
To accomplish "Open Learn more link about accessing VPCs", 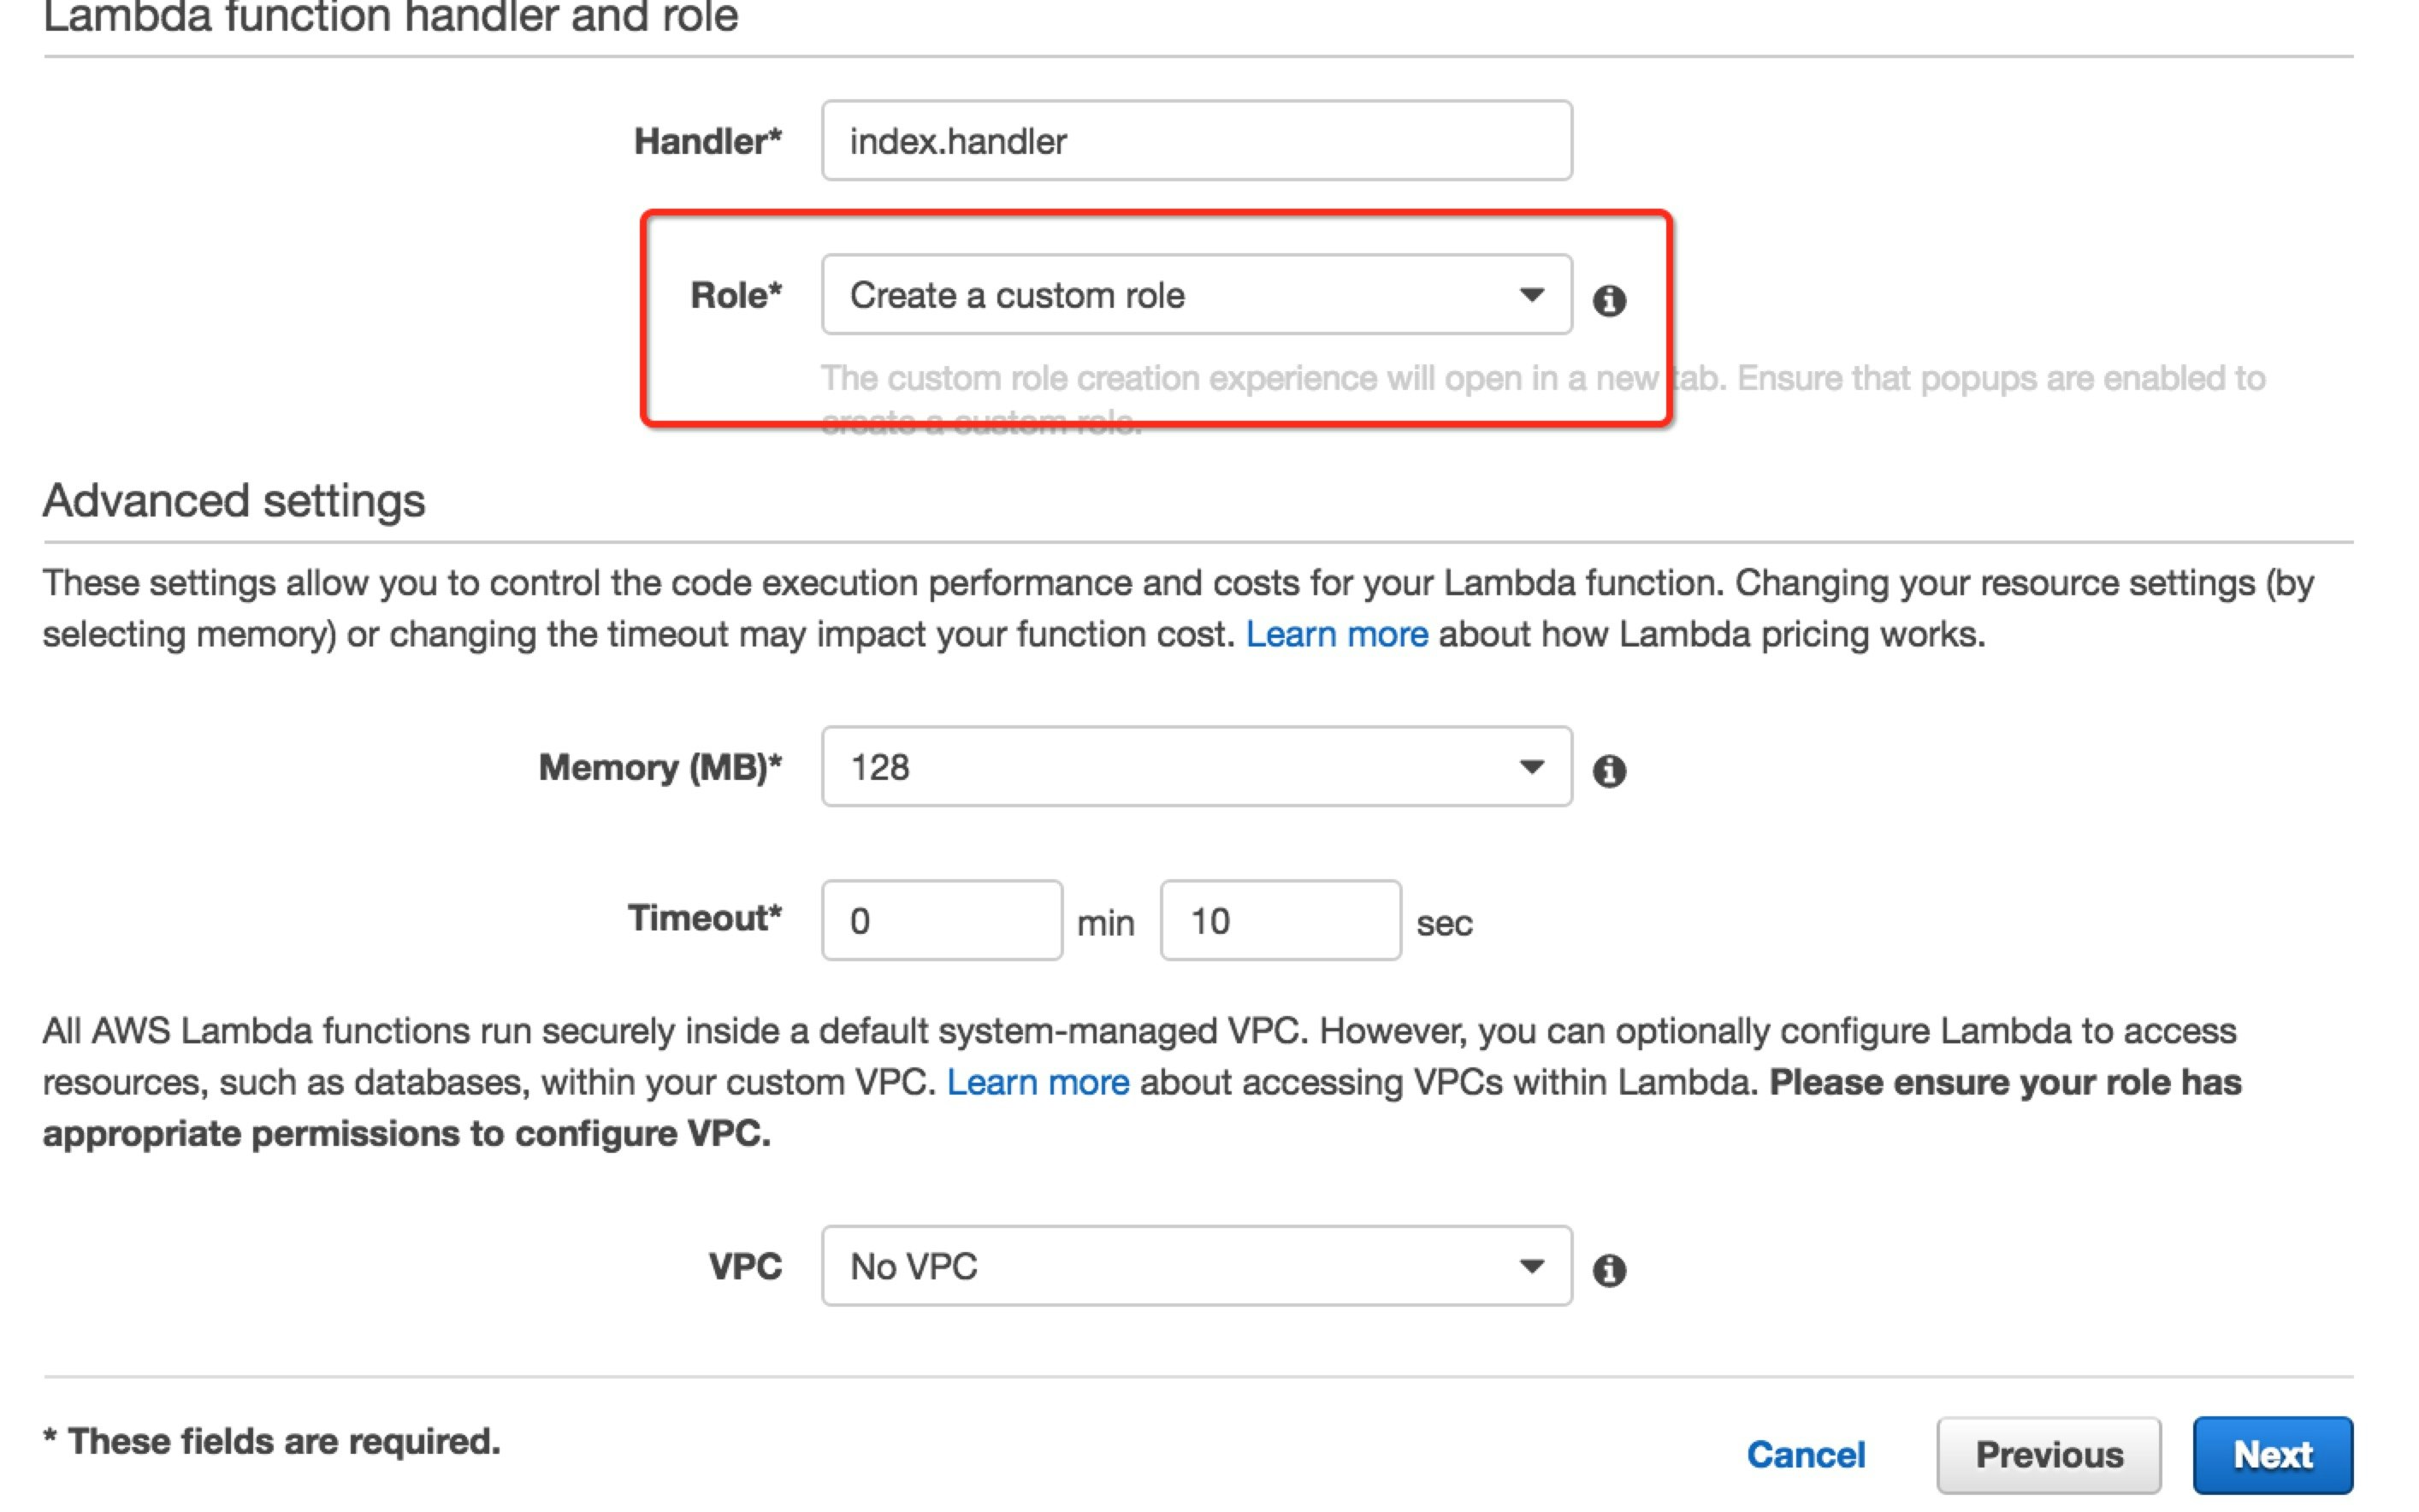I will (x=1037, y=1082).
